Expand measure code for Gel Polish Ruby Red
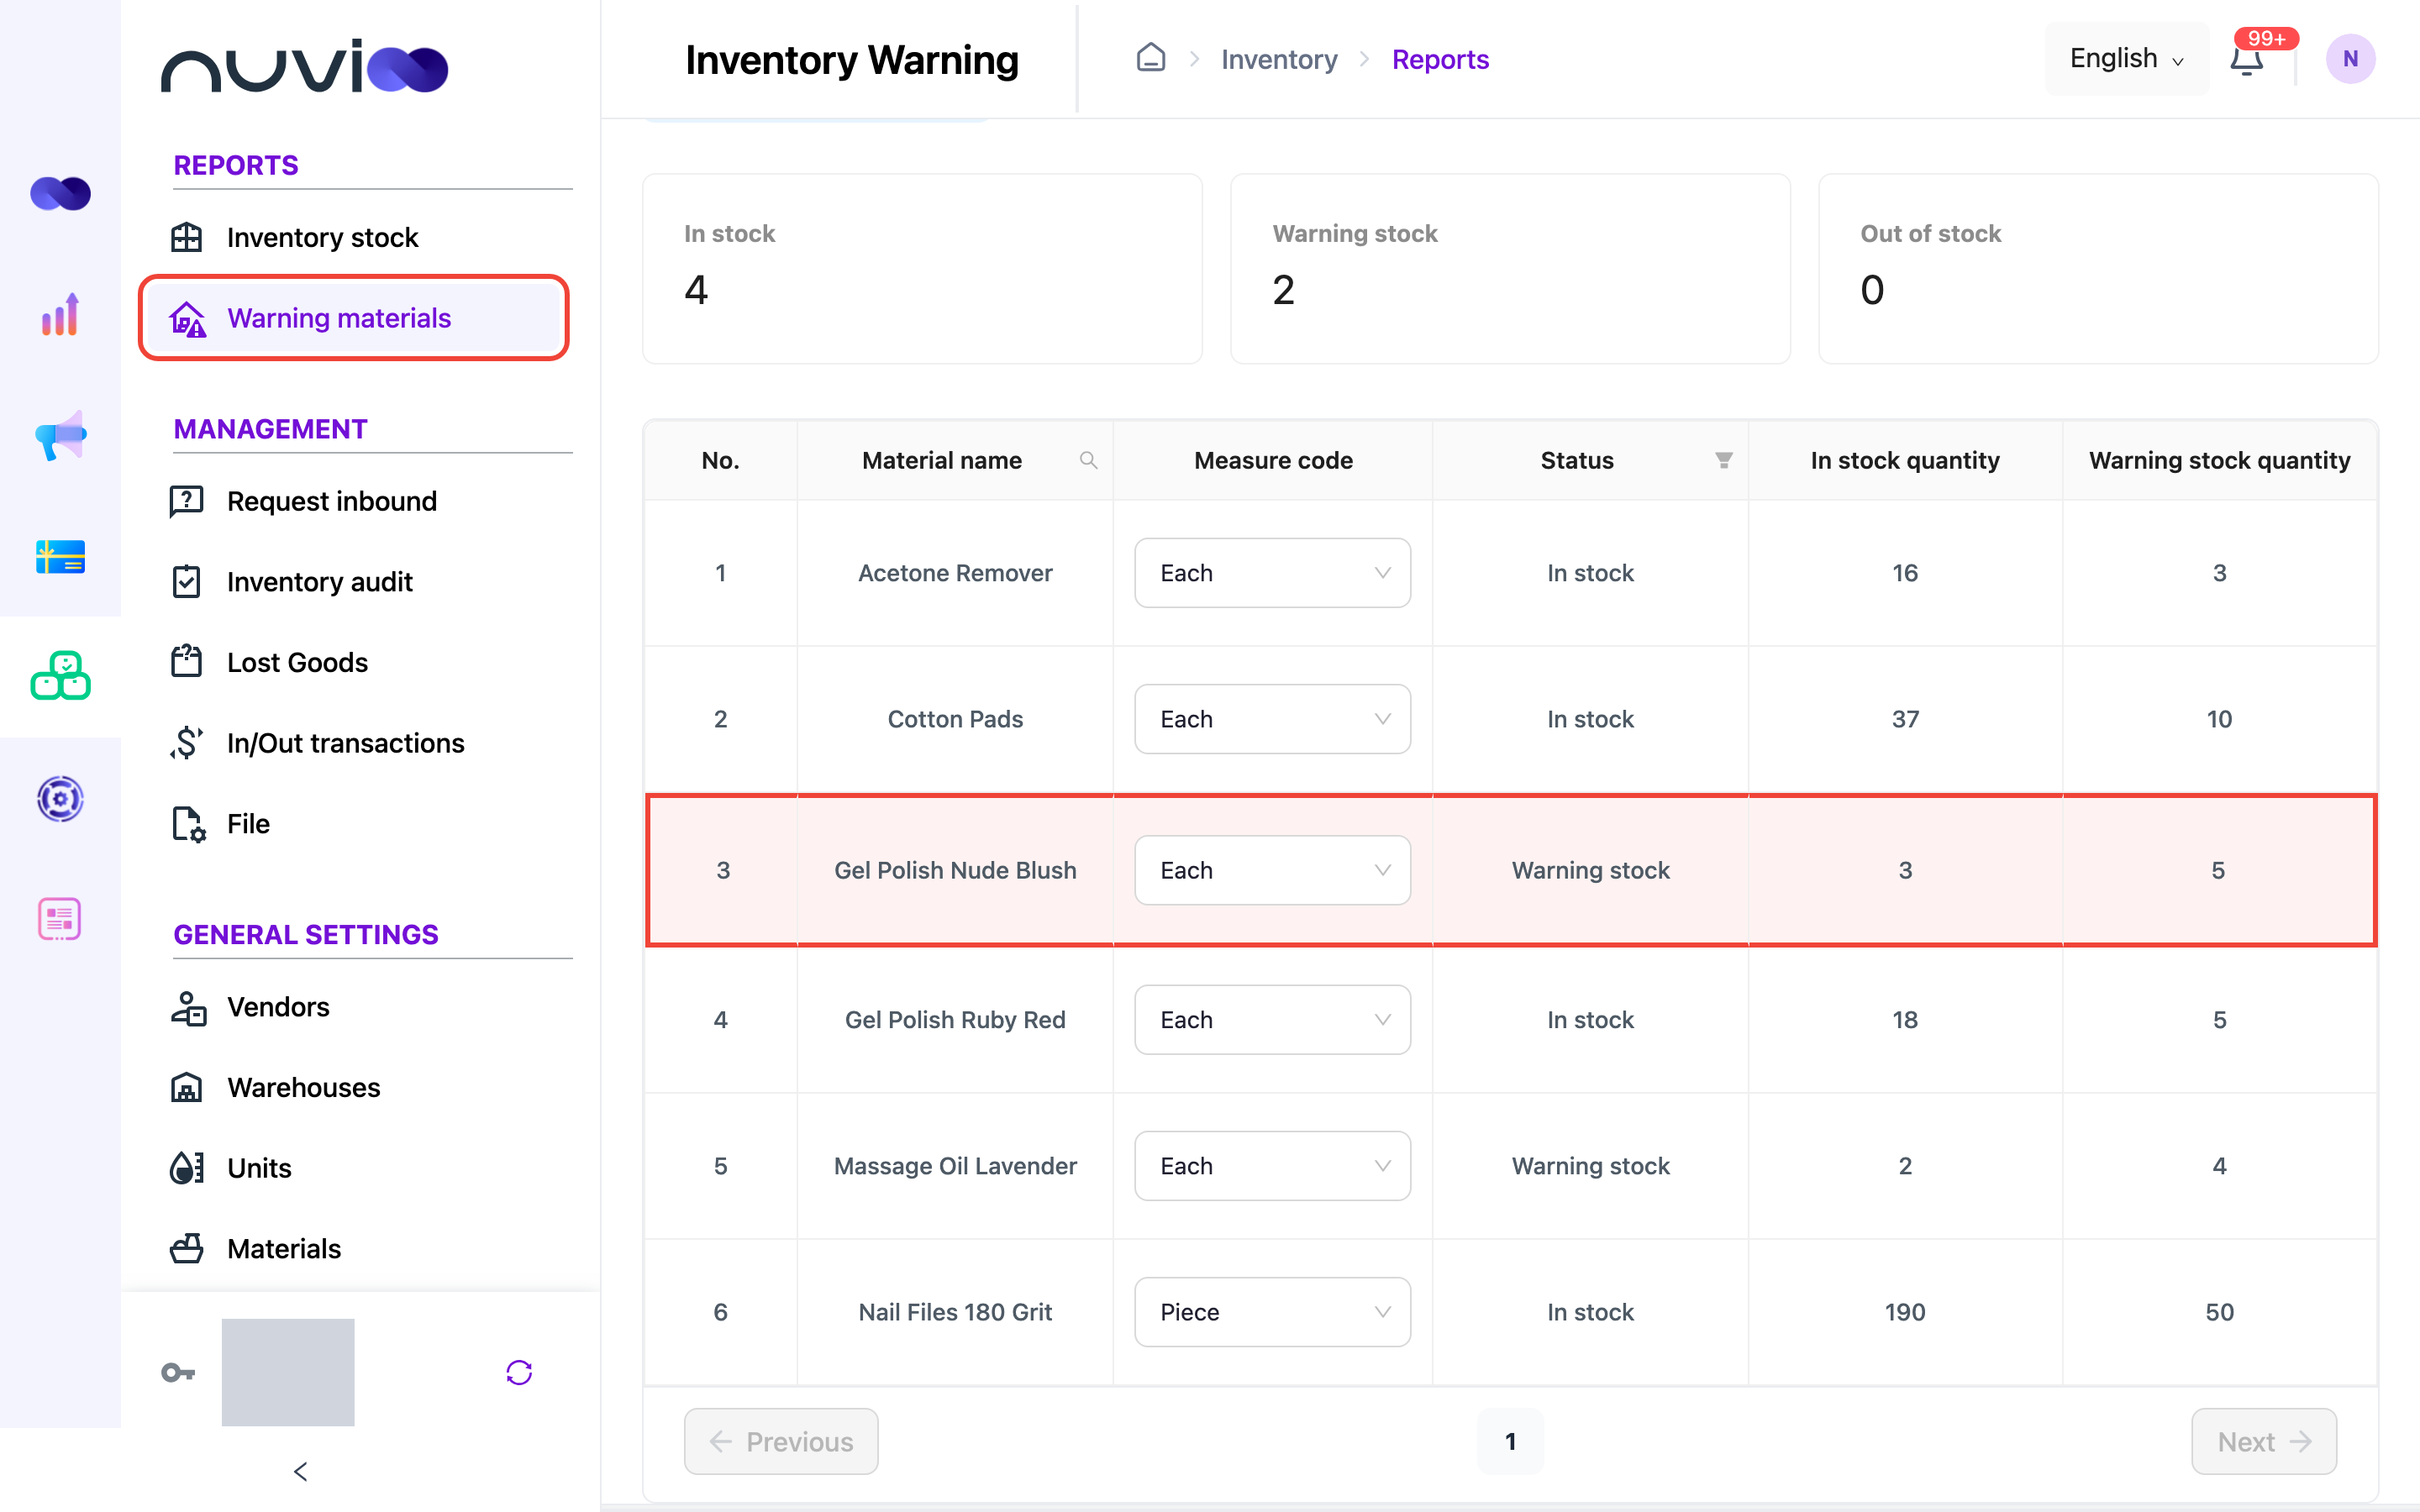 click(x=1272, y=1020)
